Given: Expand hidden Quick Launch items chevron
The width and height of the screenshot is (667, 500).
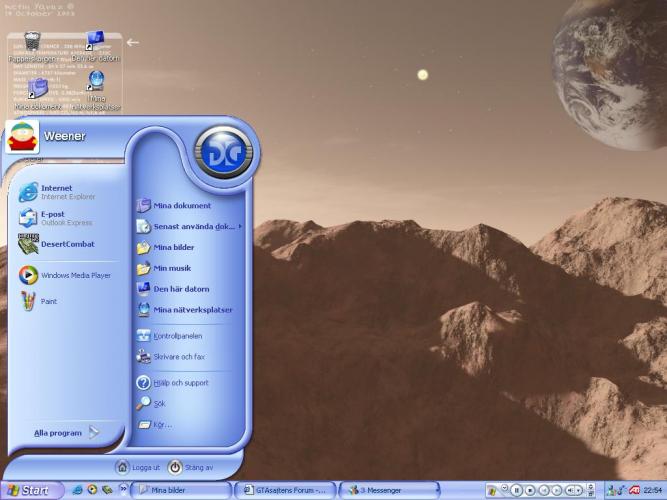Looking at the screenshot, I should pyautogui.click(x=124, y=490).
